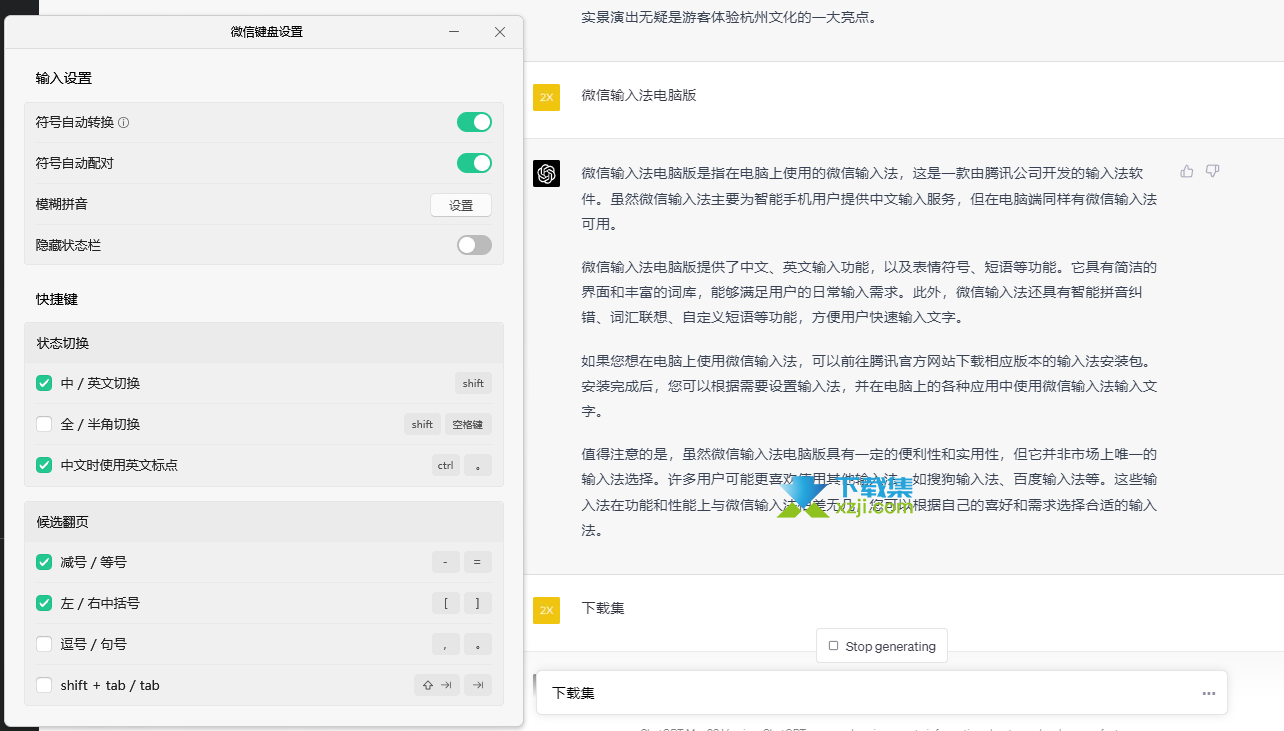Click 空格键 key badge
1284x731 pixels.
click(468, 424)
